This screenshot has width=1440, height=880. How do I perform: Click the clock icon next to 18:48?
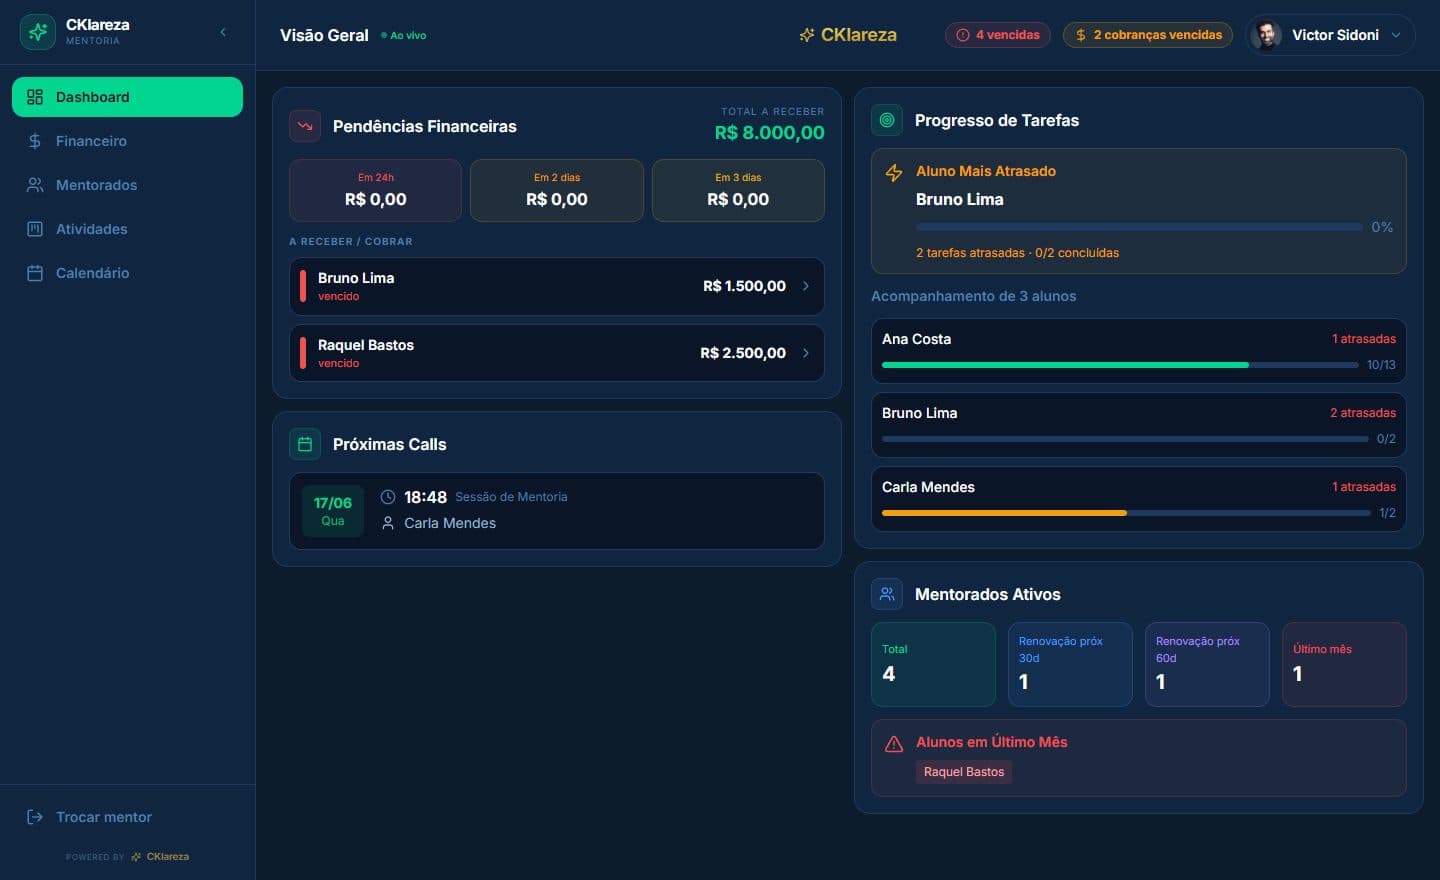pos(388,497)
